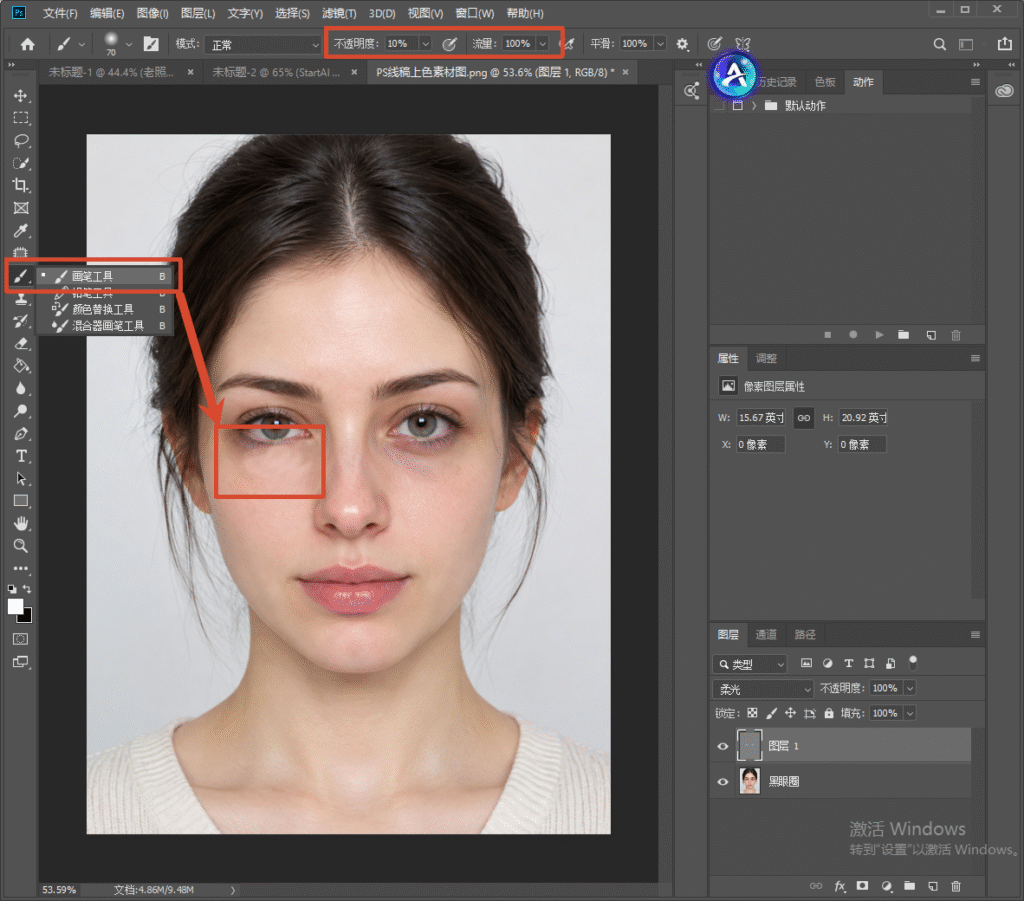Screen dimensions: 1024x901
Task: Choose 混合器画笔工具 from flyout
Action: point(106,326)
